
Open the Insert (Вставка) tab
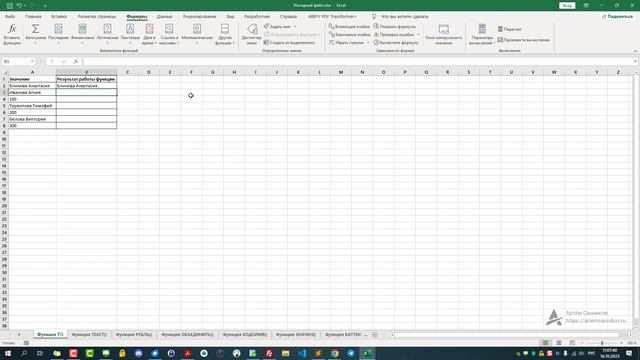click(59, 17)
